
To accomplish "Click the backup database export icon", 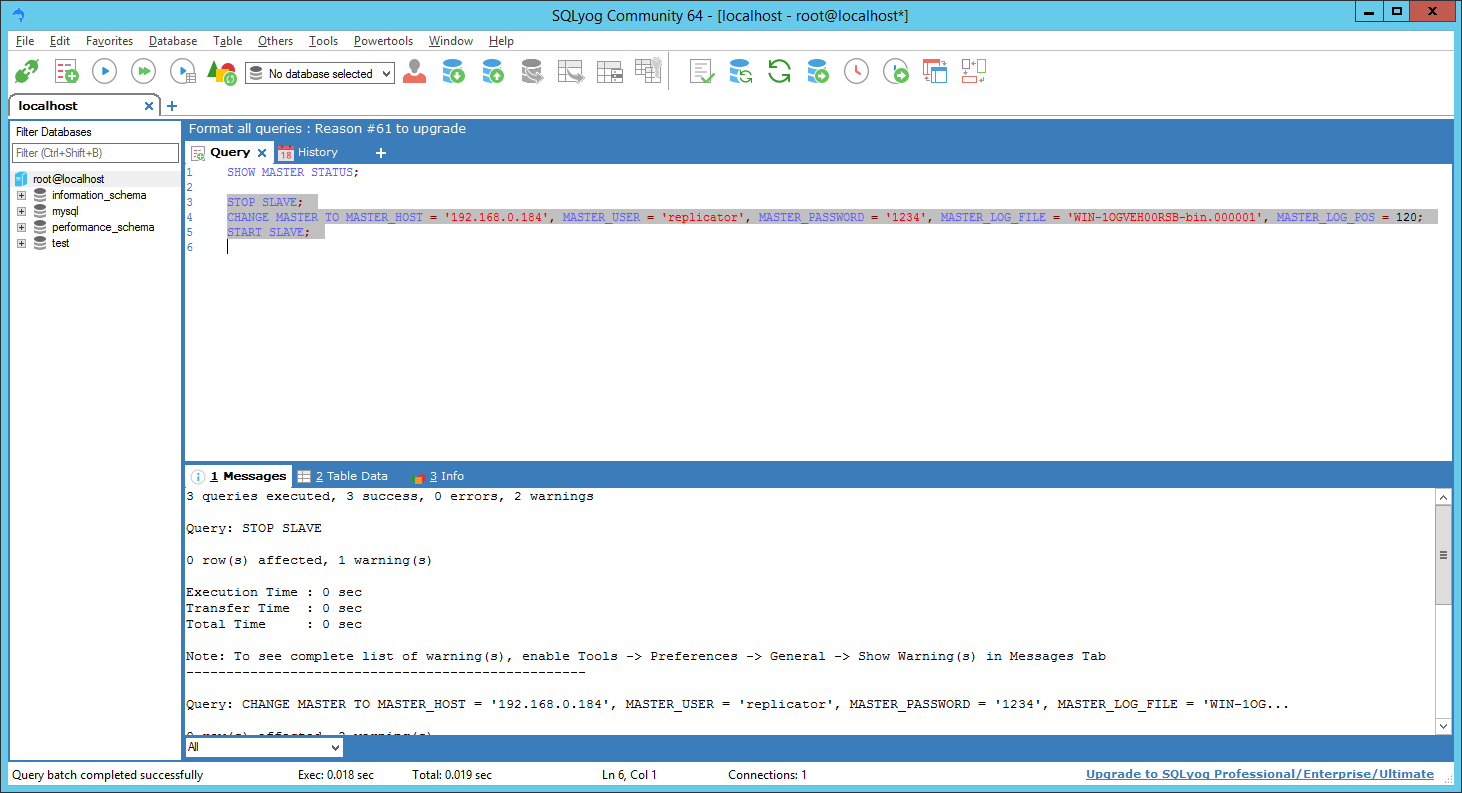I will (x=493, y=72).
